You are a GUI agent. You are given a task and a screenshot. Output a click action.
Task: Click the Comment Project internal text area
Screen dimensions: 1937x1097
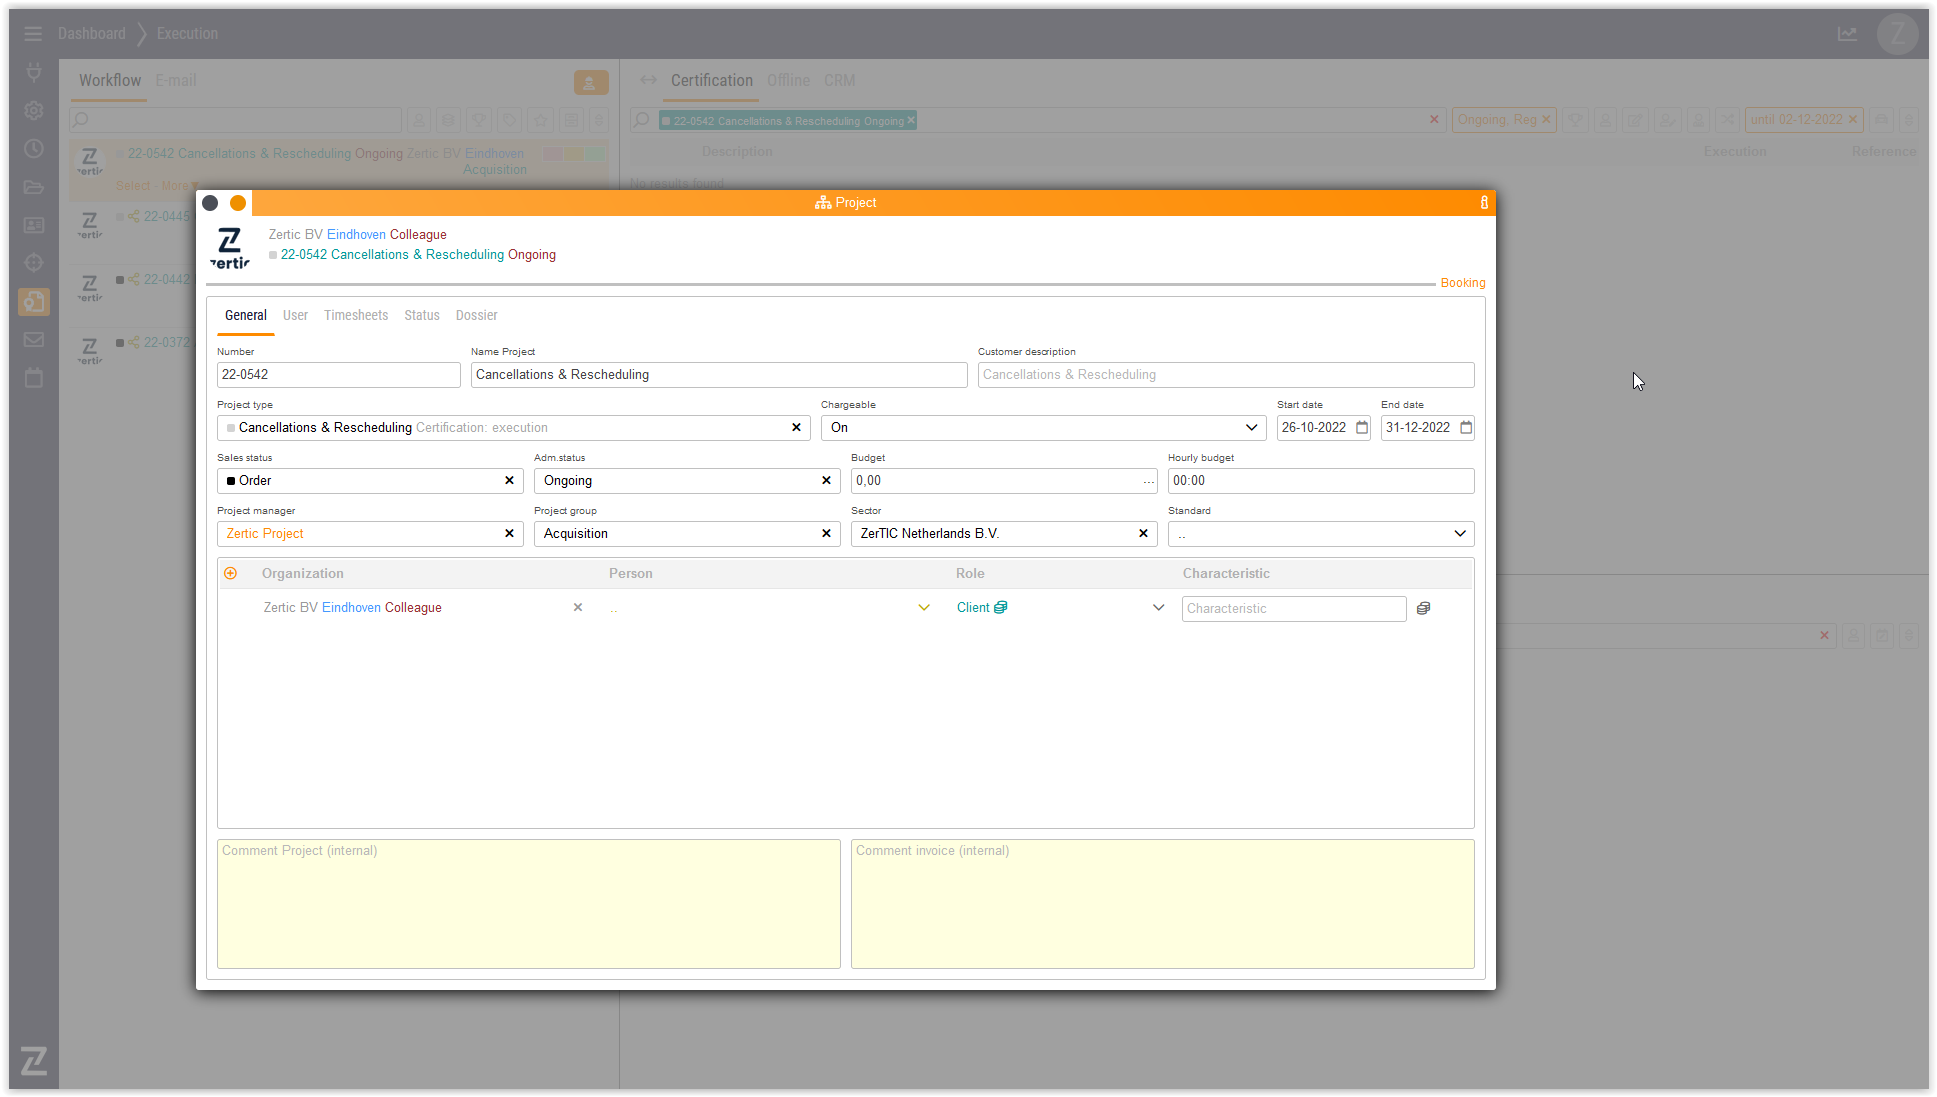[x=528, y=903]
